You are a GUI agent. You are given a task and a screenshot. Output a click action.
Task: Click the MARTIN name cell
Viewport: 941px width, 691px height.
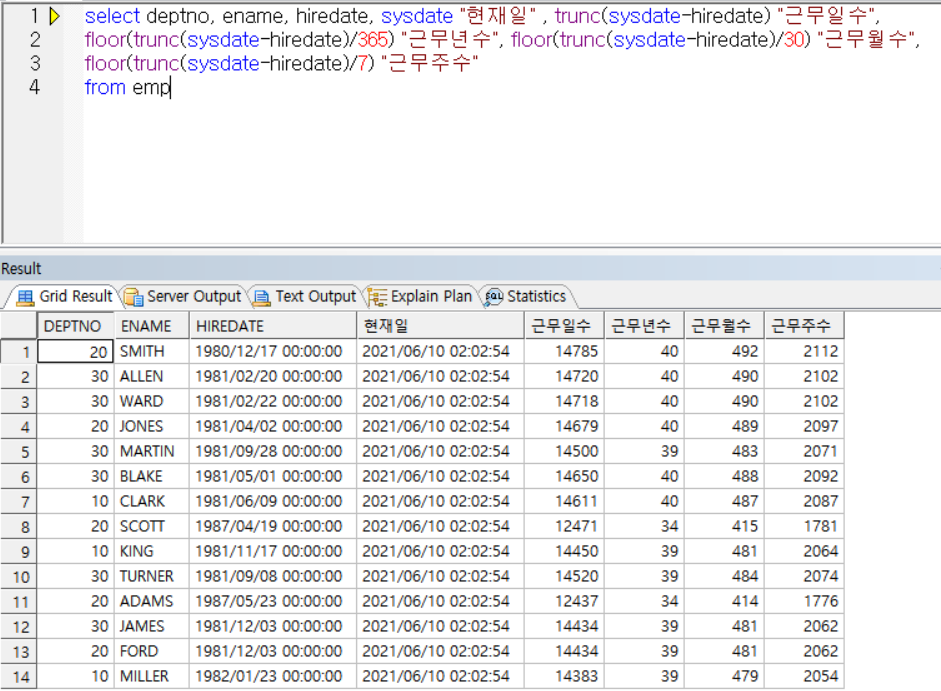click(x=152, y=451)
